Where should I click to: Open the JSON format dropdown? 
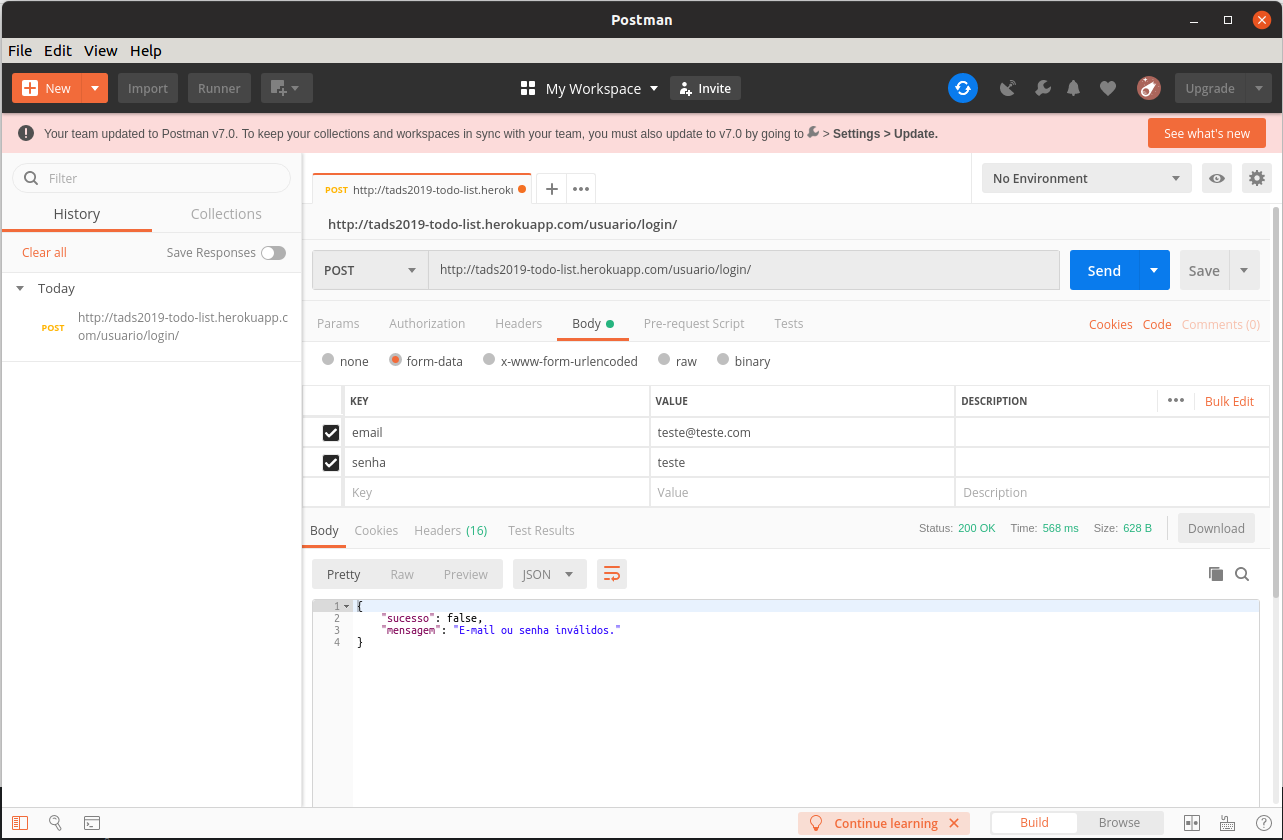549,574
